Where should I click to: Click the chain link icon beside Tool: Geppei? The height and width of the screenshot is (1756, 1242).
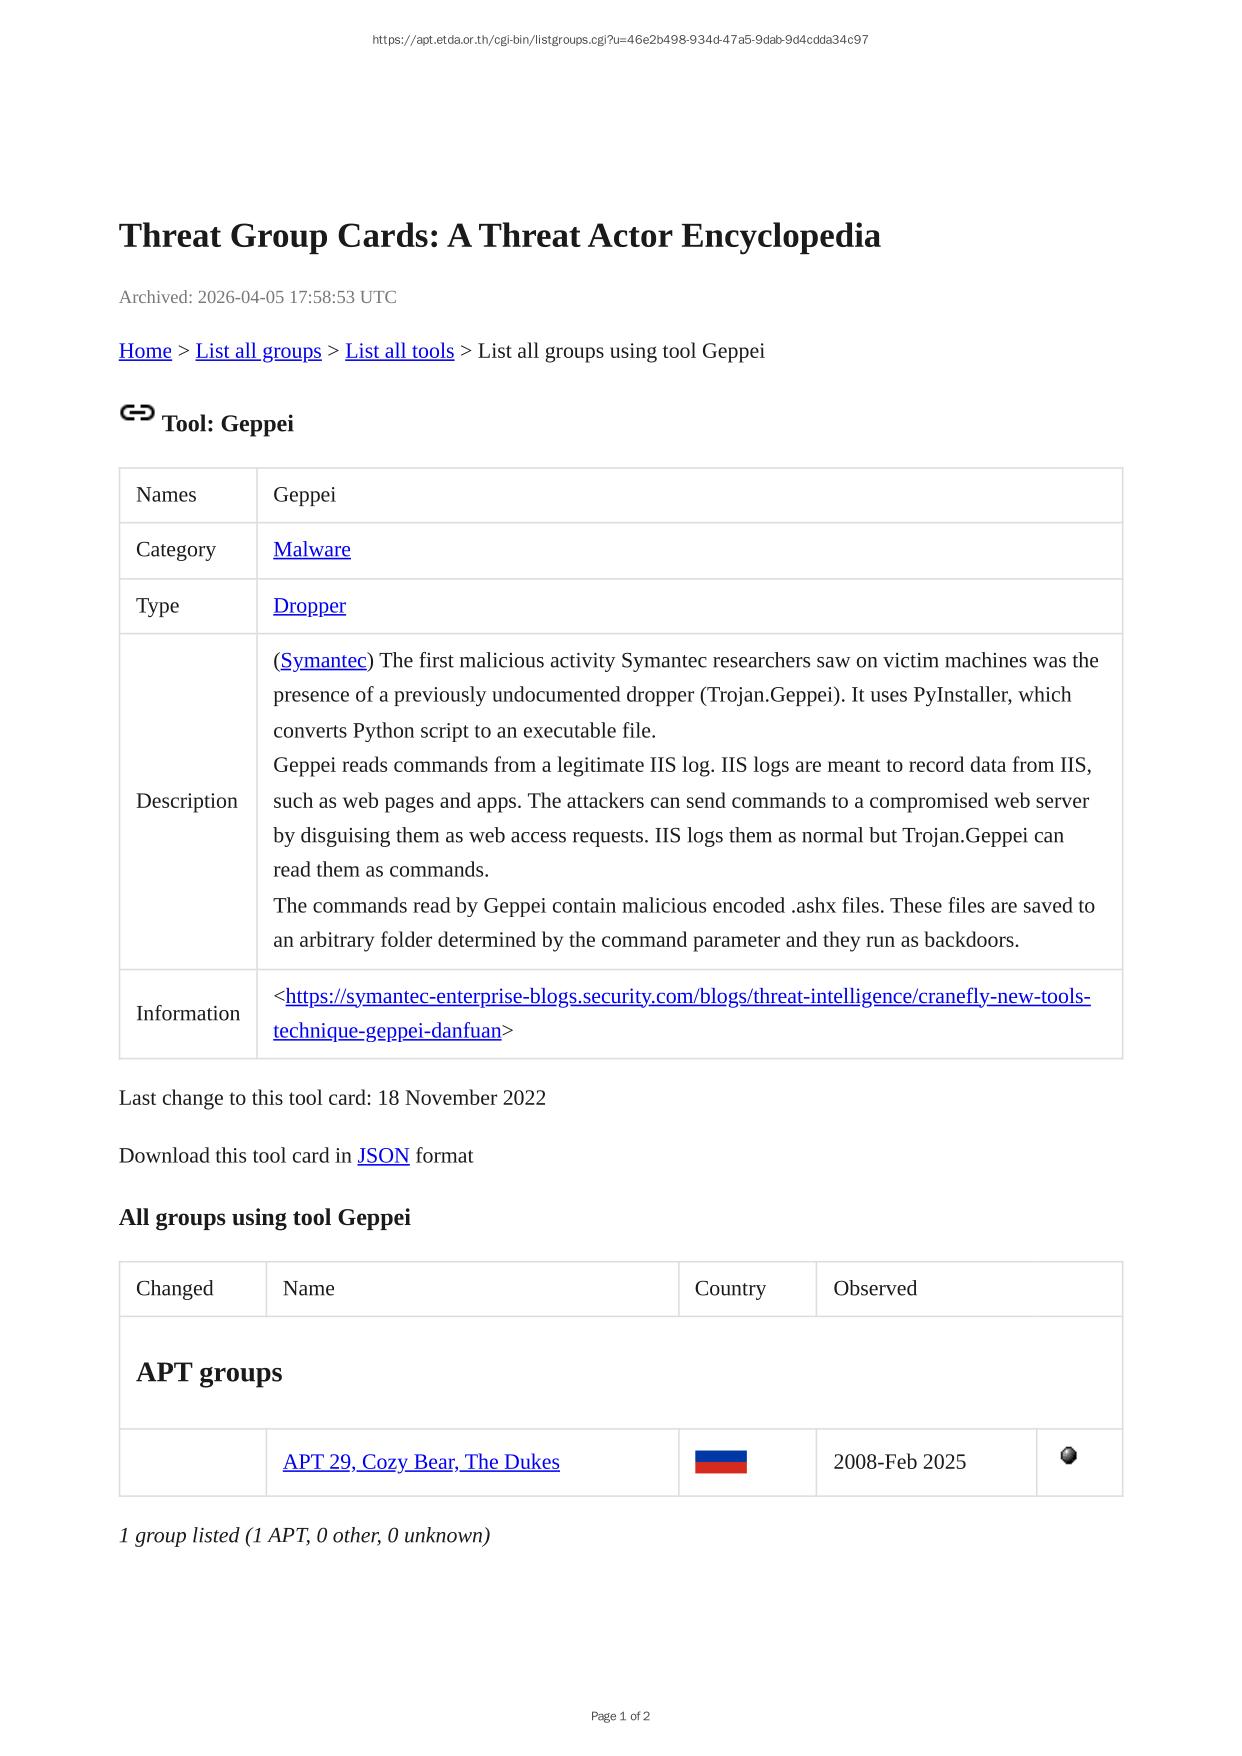click(137, 413)
